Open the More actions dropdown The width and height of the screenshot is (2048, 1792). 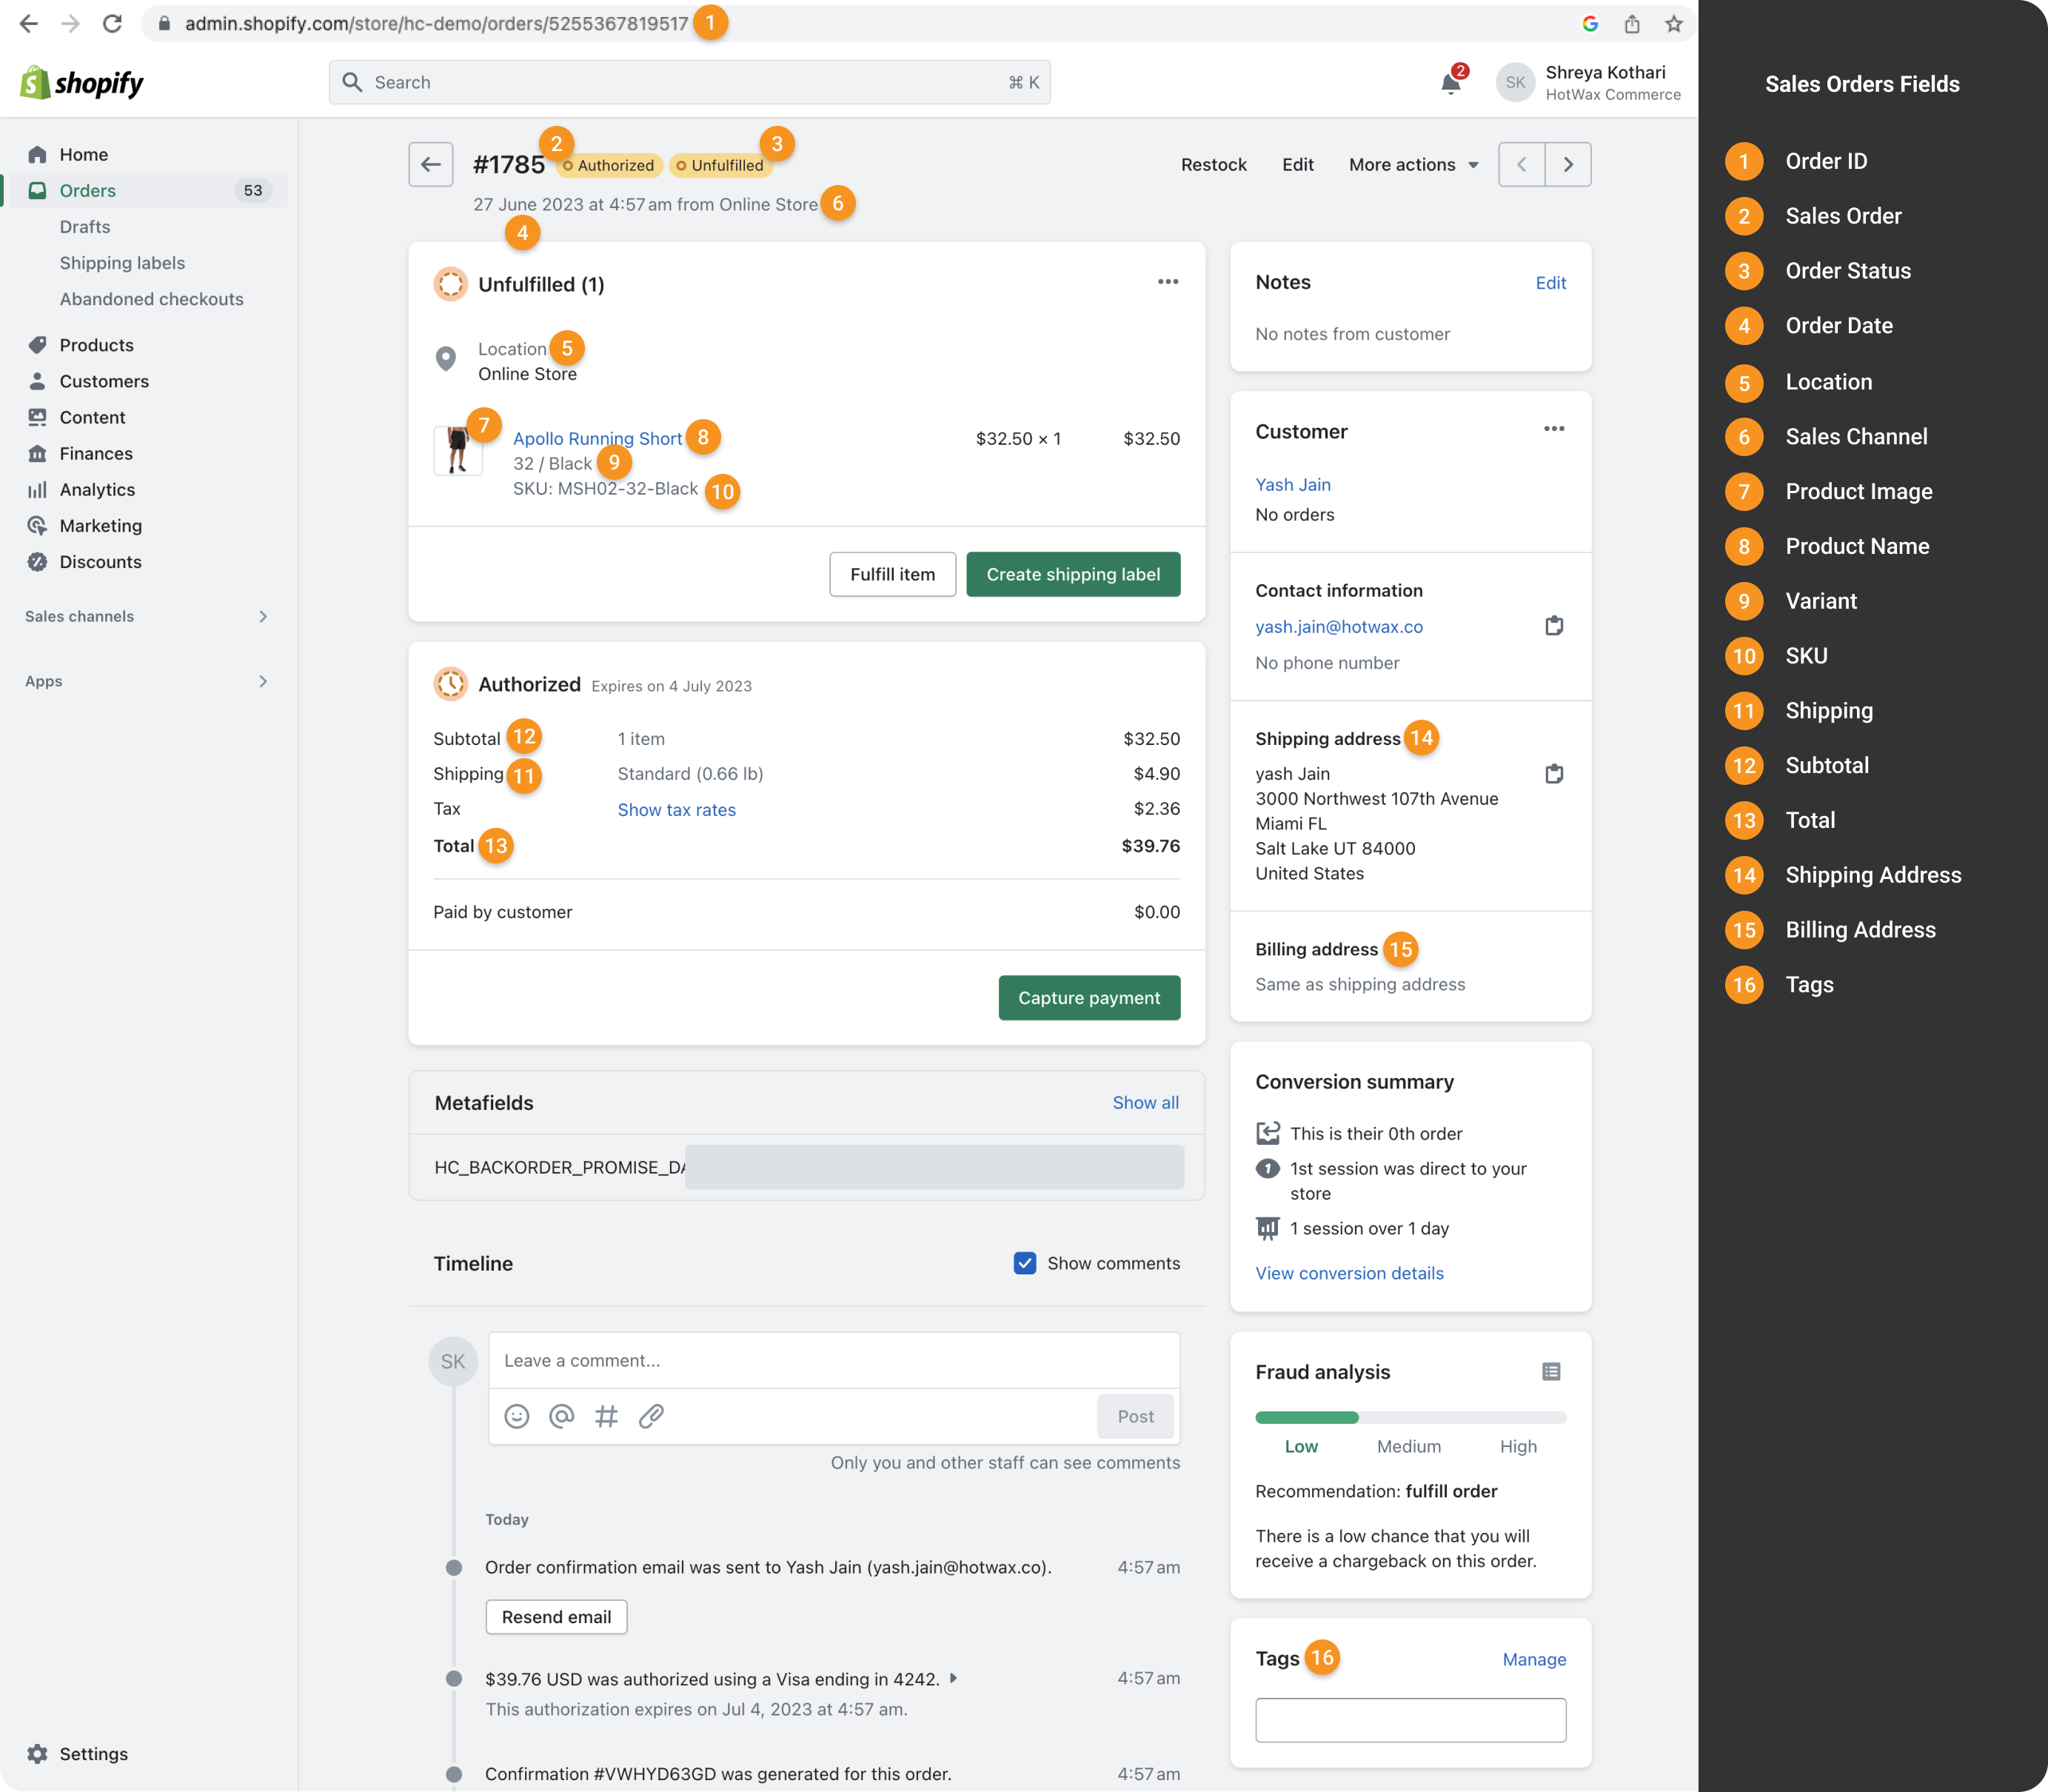point(1412,164)
